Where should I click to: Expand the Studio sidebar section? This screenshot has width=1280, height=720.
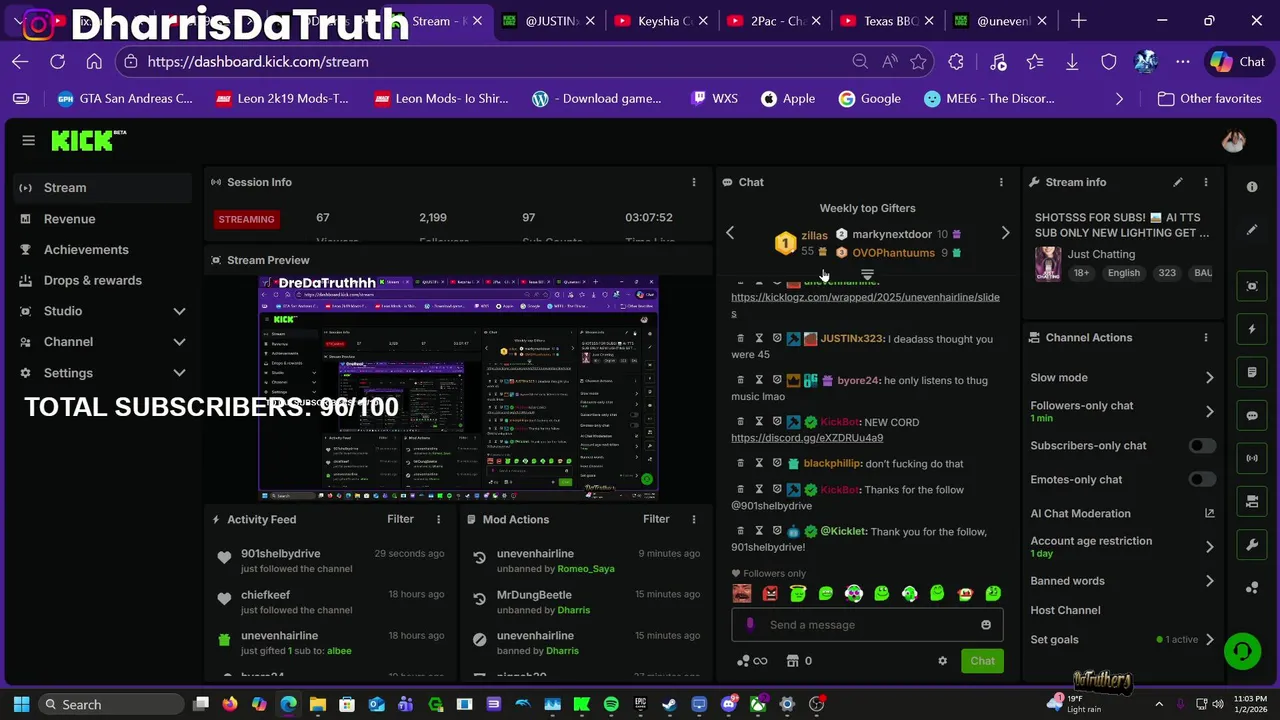pos(179,311)
